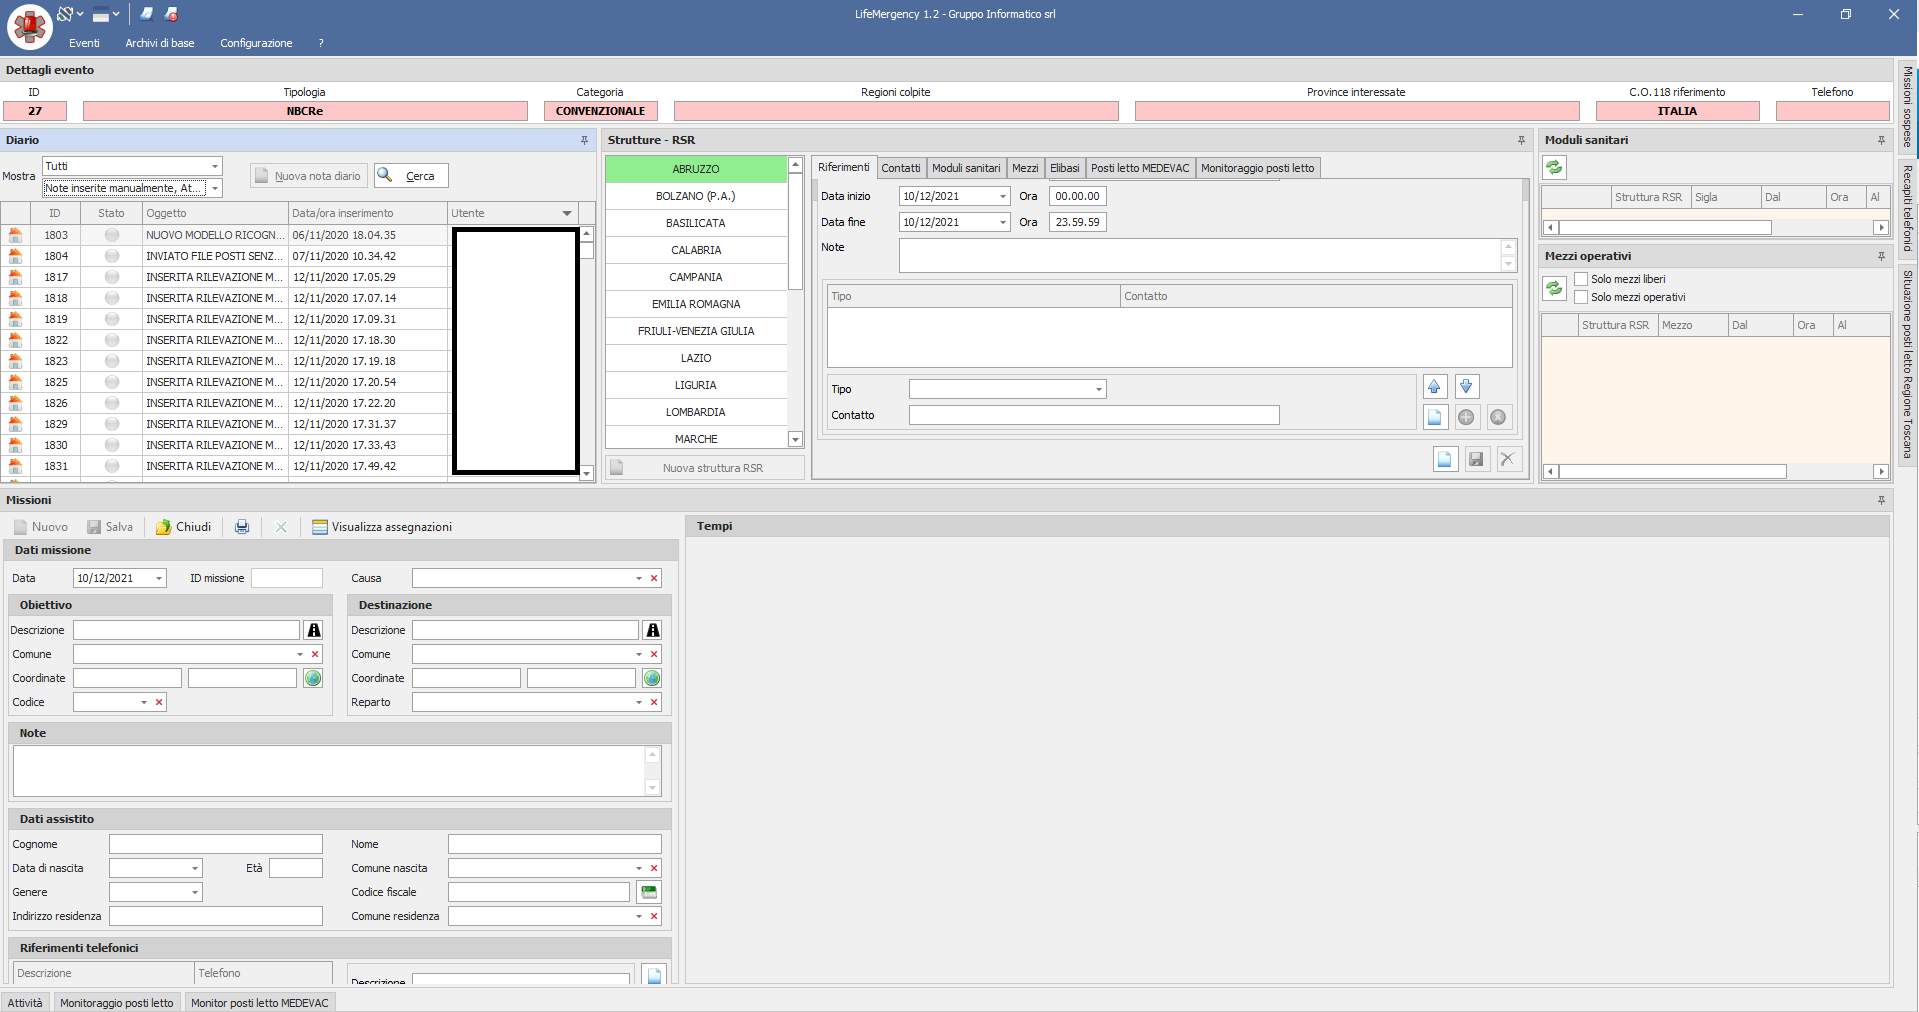Click the print icon in Missioni toolbar
The height and width of the screenshot is (1012, 1919).
tap(242, 527)
